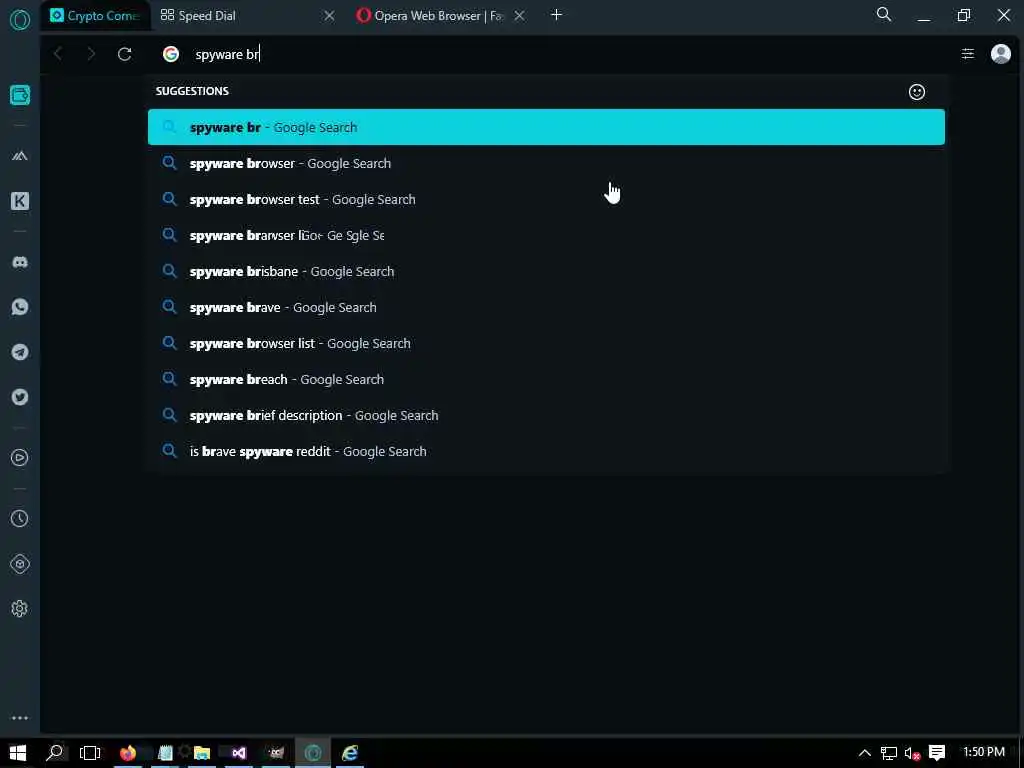Click the K icon in the sidebar
This screenshot has width=1024, height=768.
coord(20,201)
